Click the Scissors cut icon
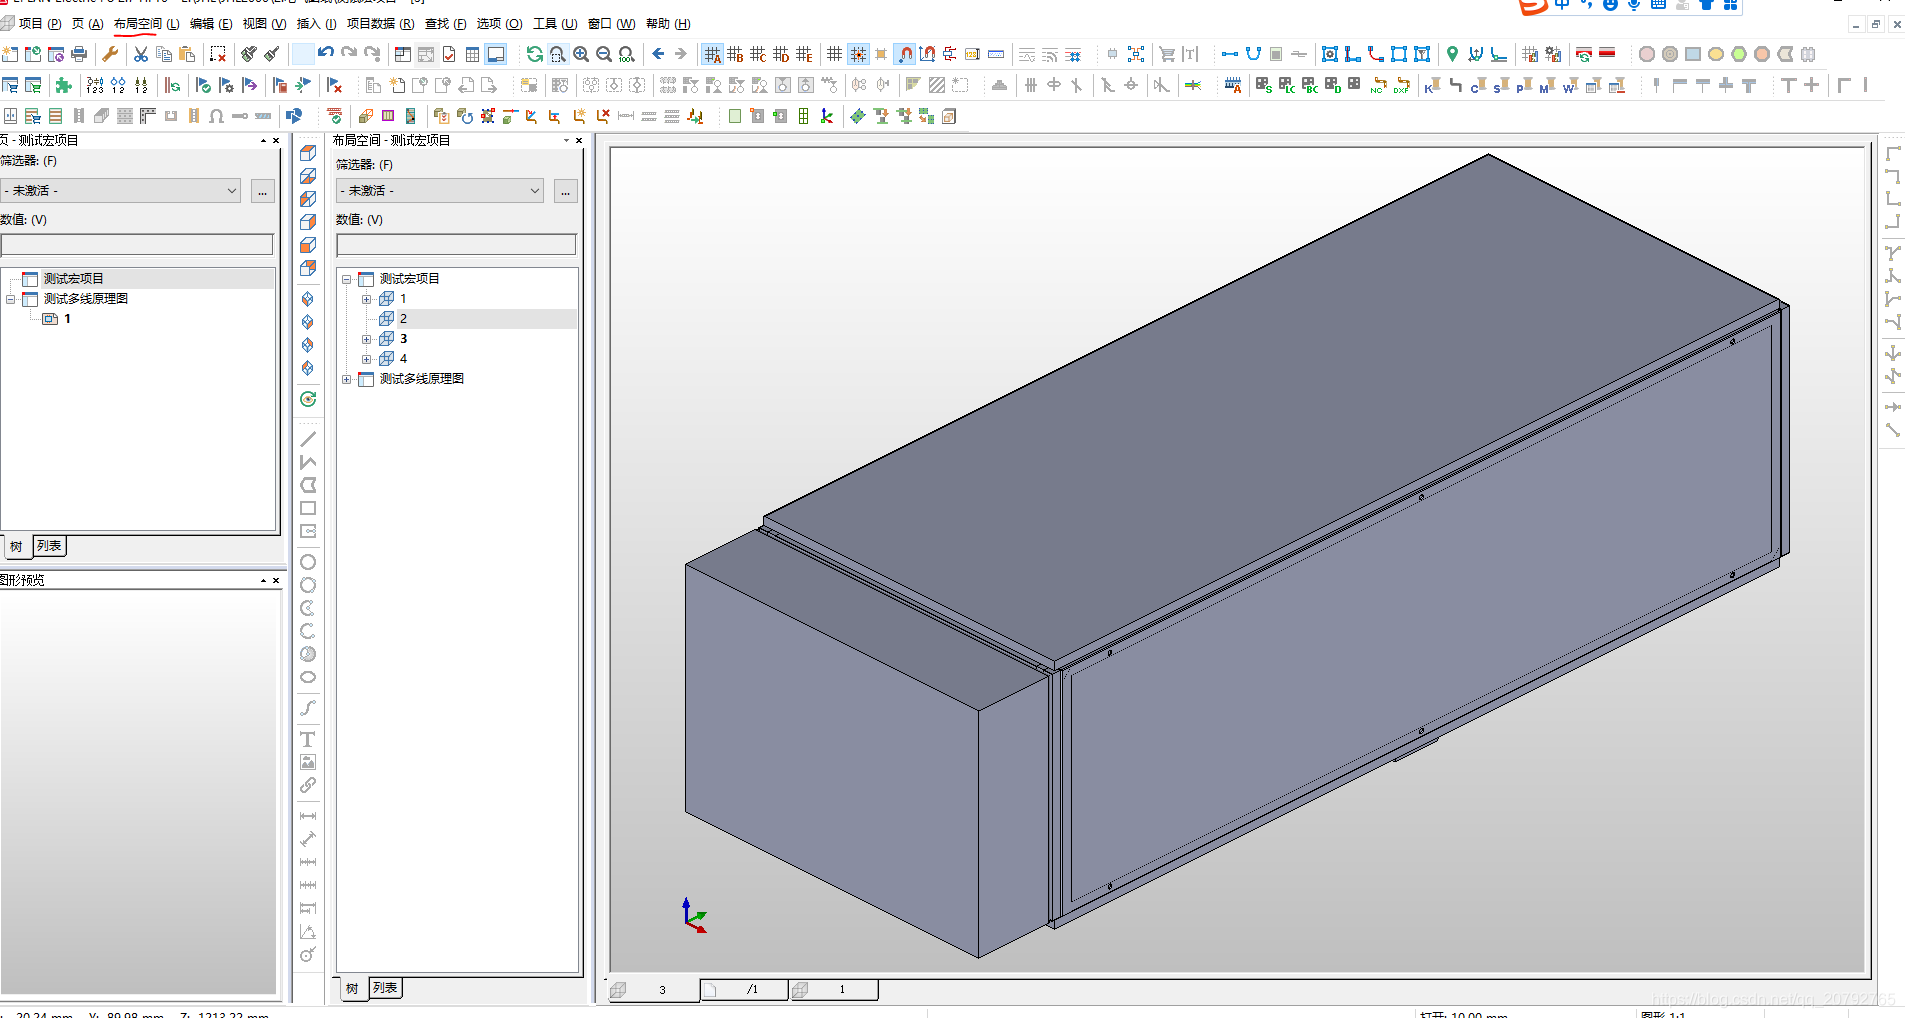Screen dimensions: 1905x1018 click(141, 54)
